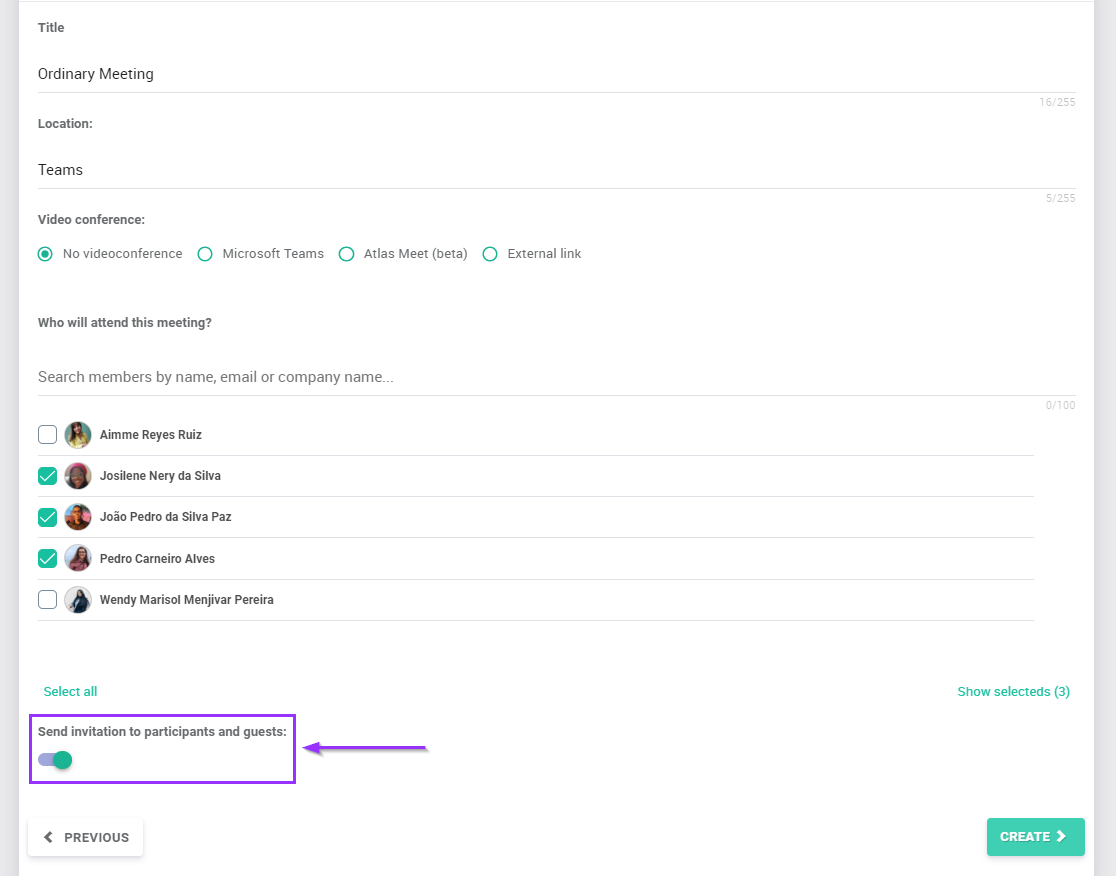This screenshot has width=1116, height=876.
Task: Click the Create button
Action: pyautogui.click(x=1036, y=837)
